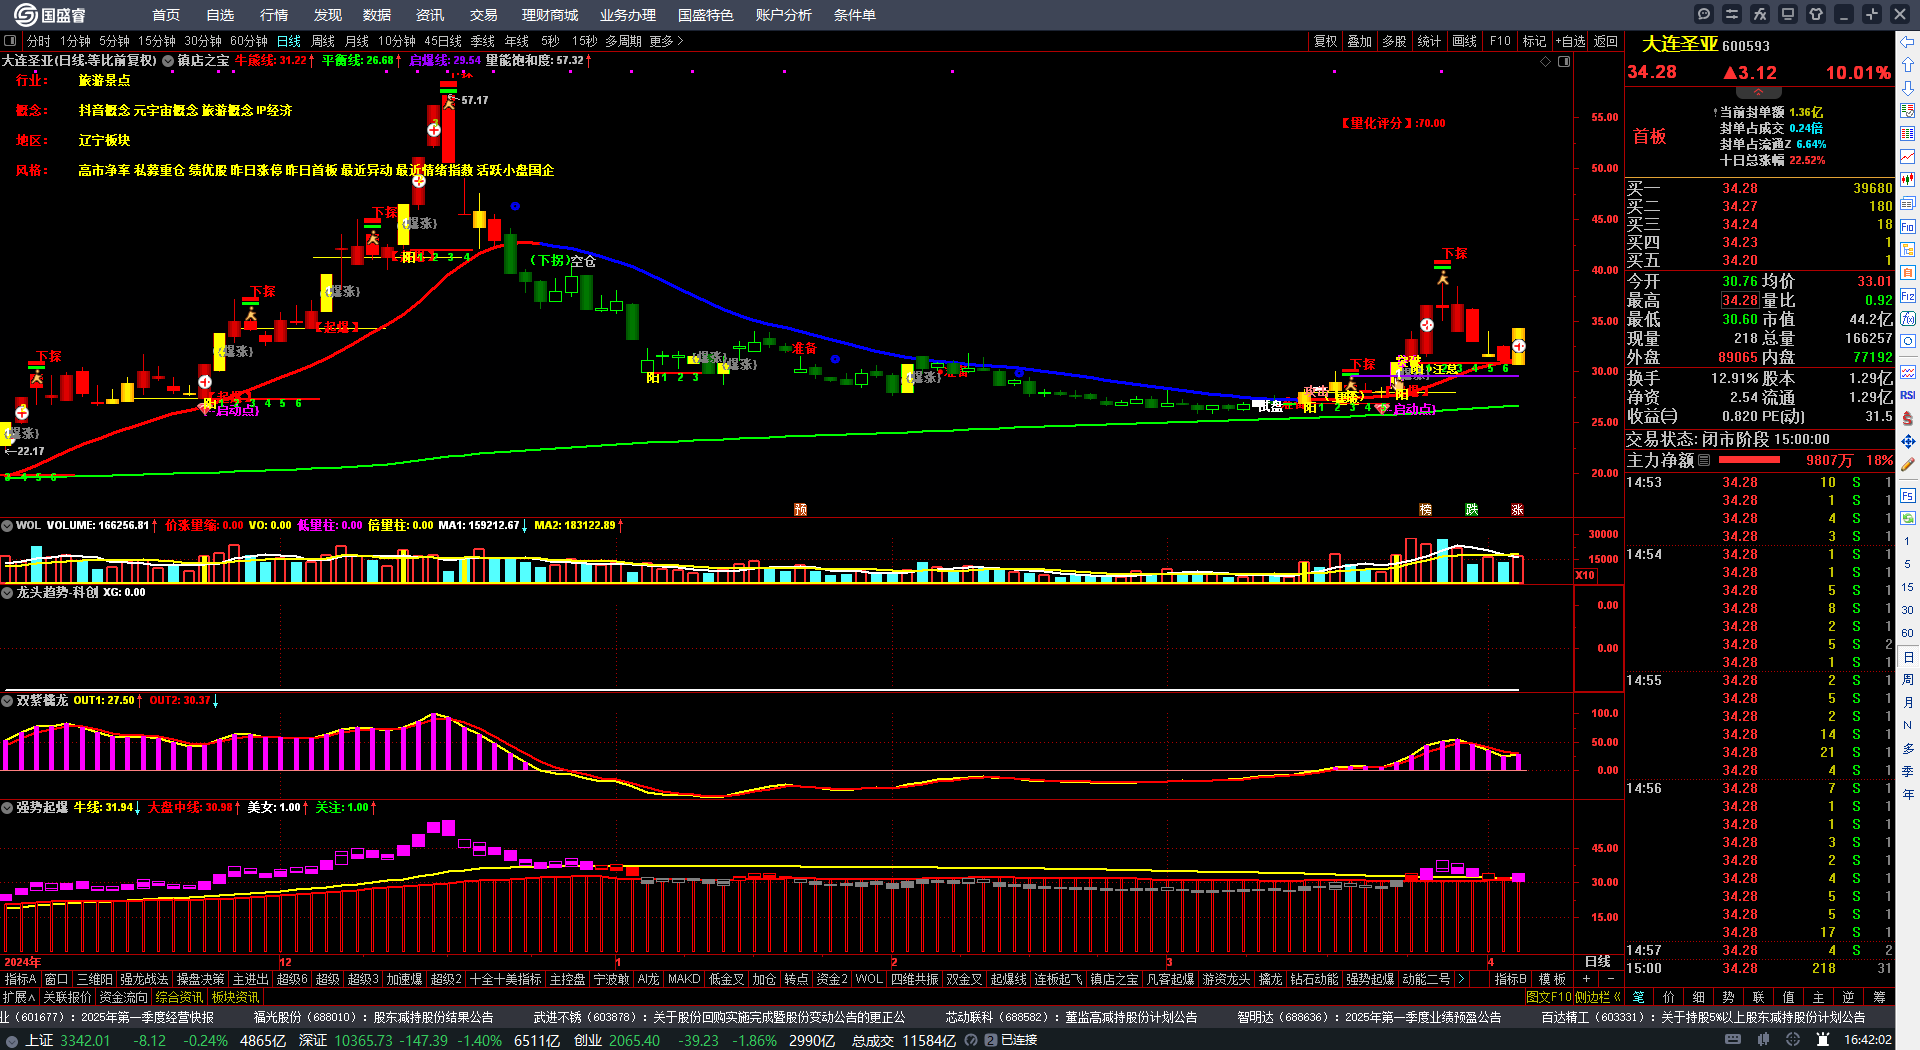Image resolution: width=1920 pixels, height=1050 pixels.
Task: Toggle the 强势起爆 panel menu button
Action: pyautogui.click(x=6, y=807)
